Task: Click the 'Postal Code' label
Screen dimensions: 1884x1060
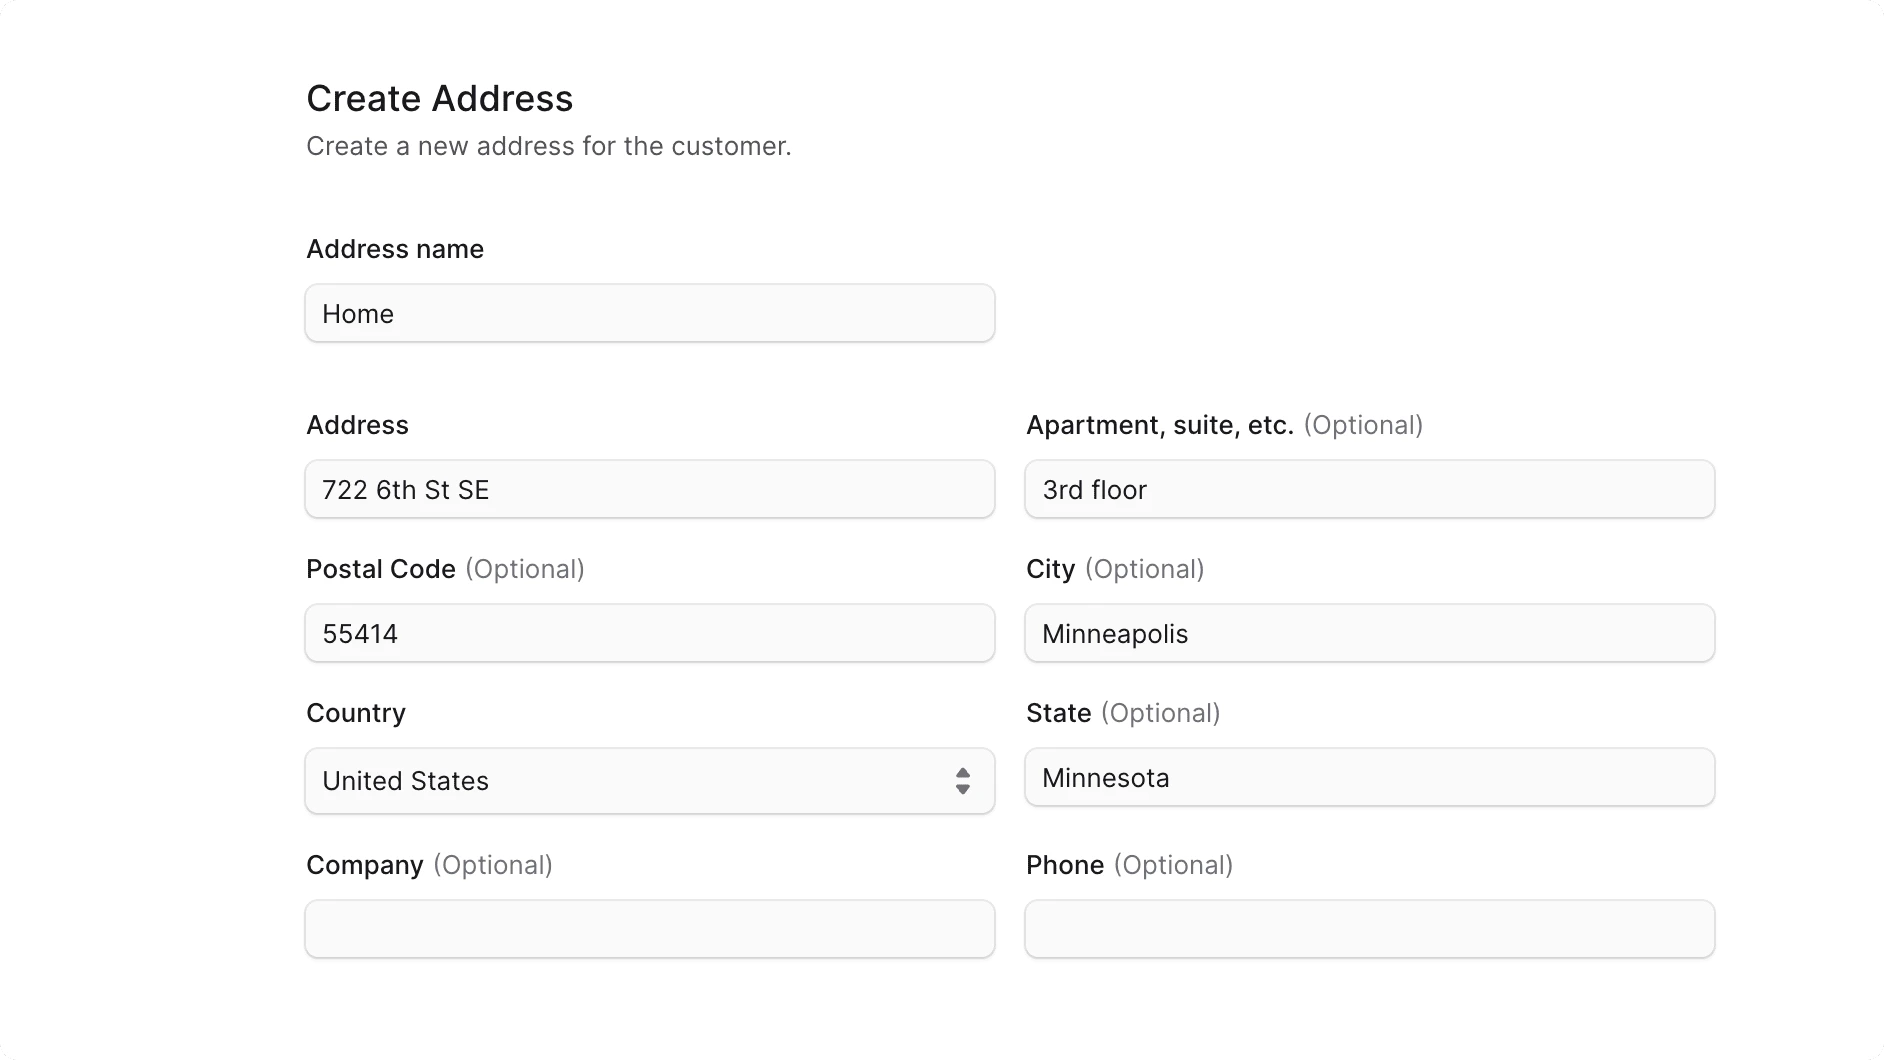Action: click(381, 569)
